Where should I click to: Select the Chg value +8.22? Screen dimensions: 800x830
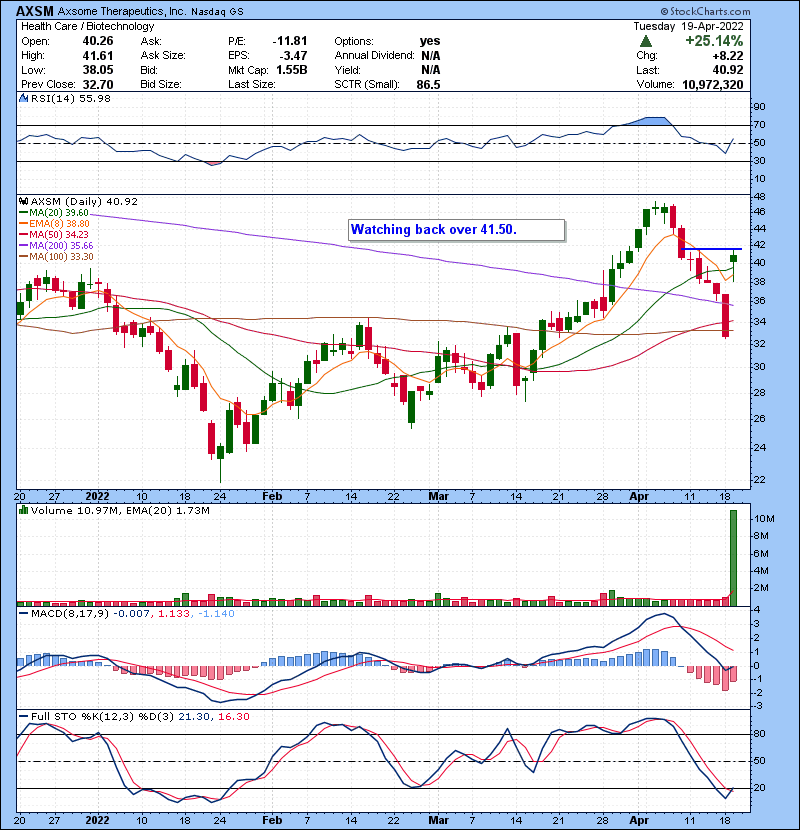pyautogui.click(x=728, y=56)
